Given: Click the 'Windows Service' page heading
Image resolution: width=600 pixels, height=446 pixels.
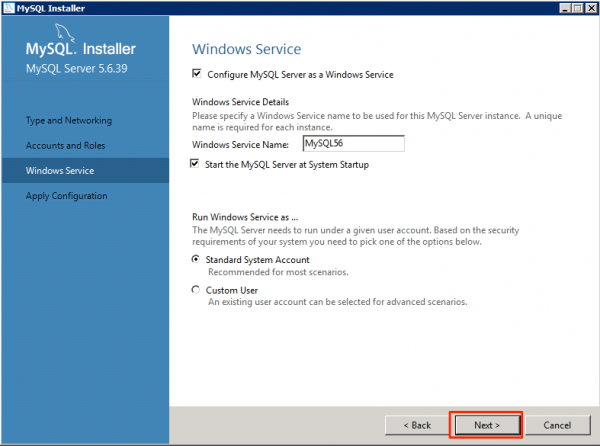Looking at the screenshot, I should (246, 49).
